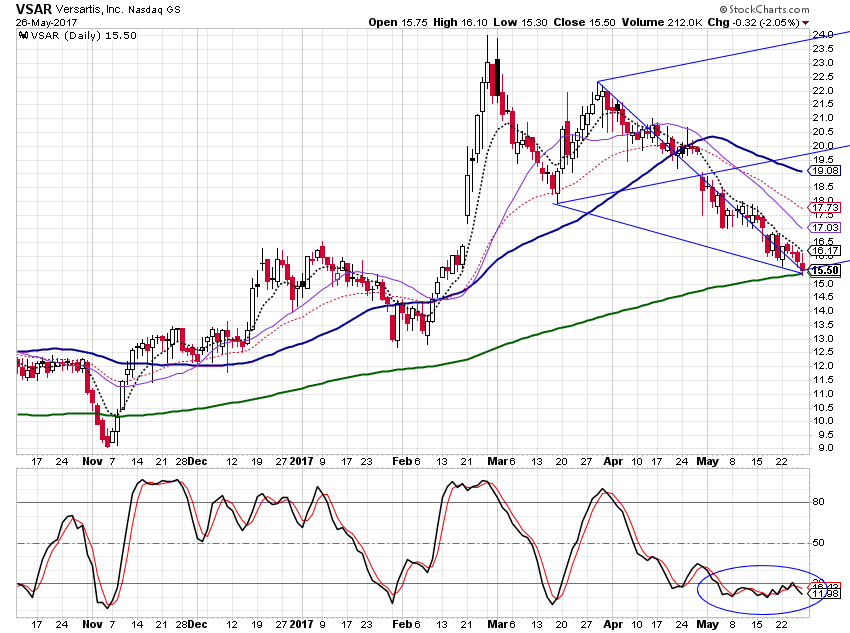Click the Open 15.75 value
This screenshot has height=633, width=850.
[x=398, y=22]
